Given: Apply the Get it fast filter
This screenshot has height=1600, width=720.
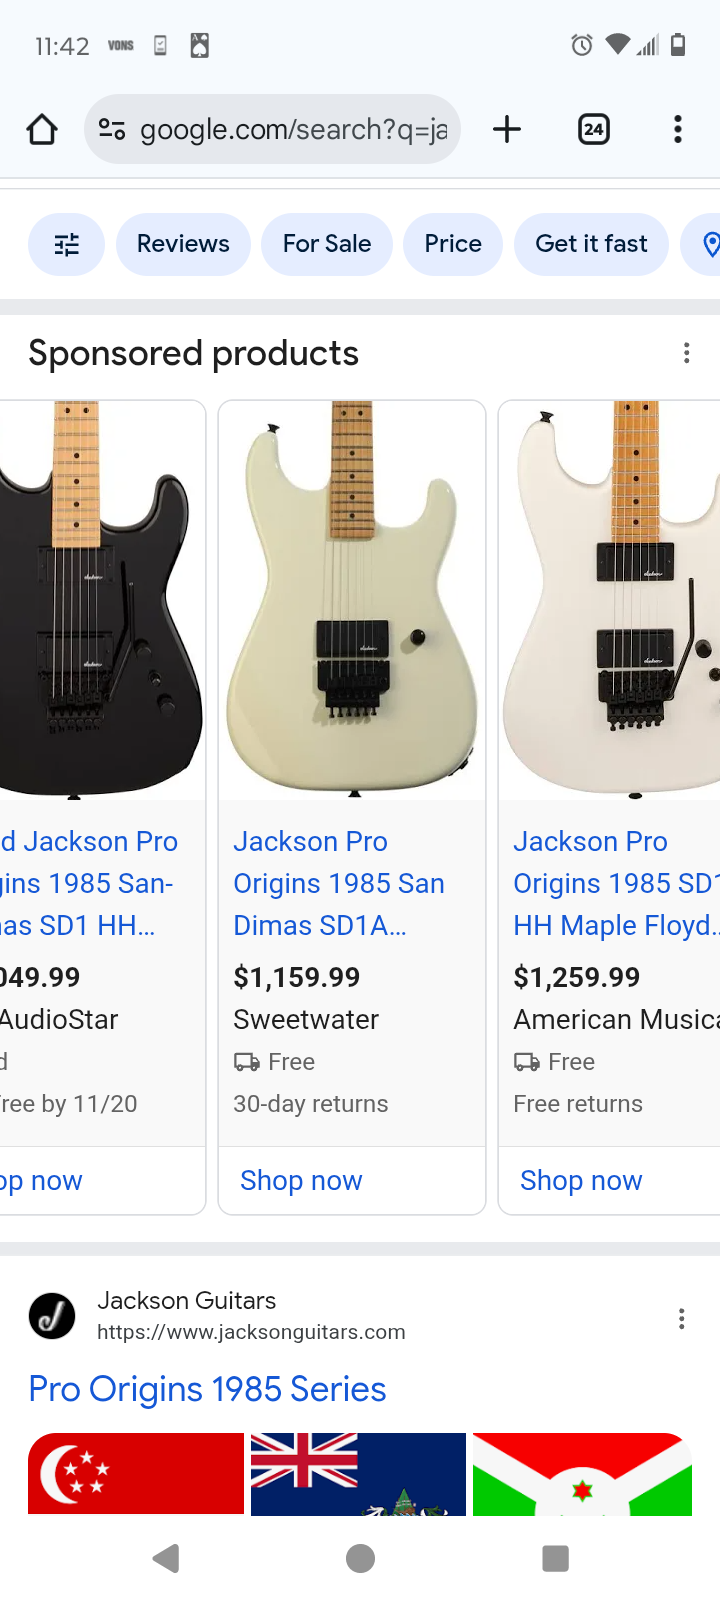Looking at the screenshot, I should click(x=591, y=244).
